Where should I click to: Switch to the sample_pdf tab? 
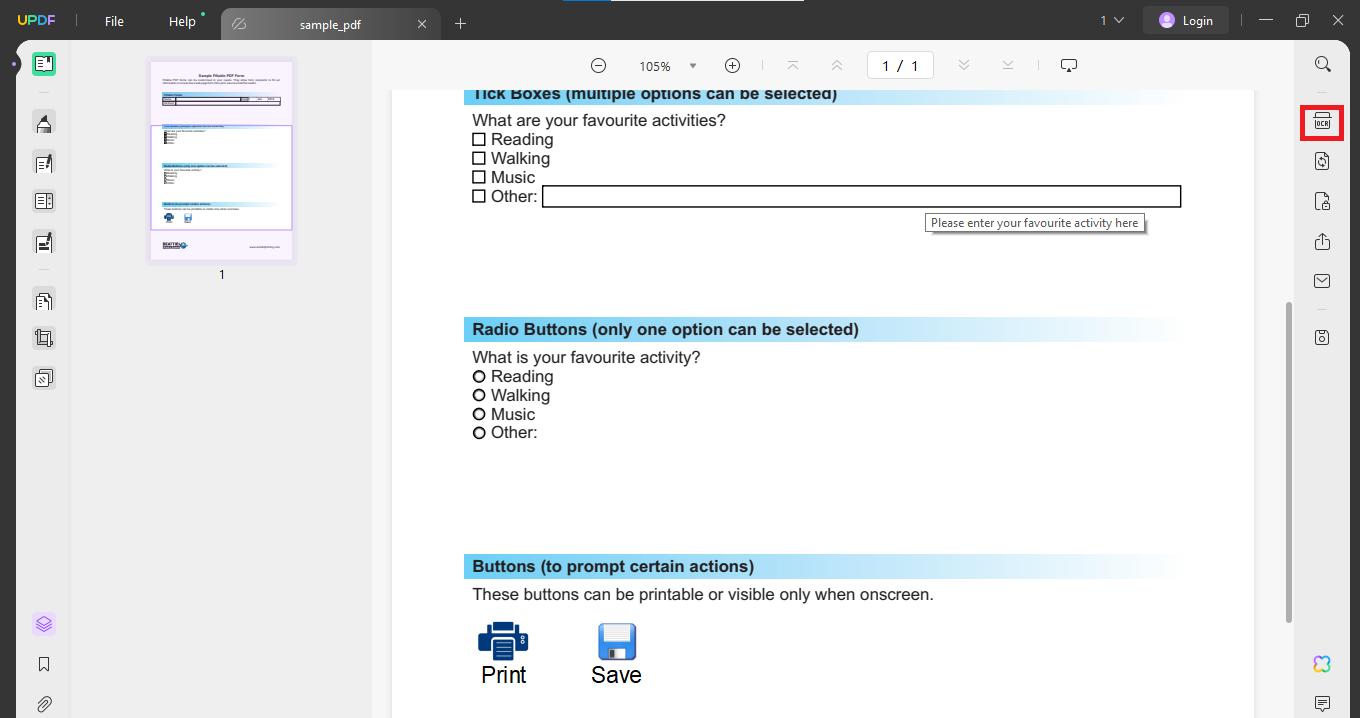tap(330, 23)
